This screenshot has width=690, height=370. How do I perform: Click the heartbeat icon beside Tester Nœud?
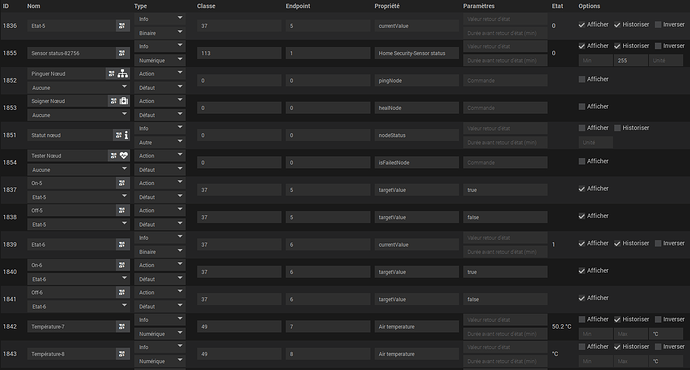tap(124, 156)
